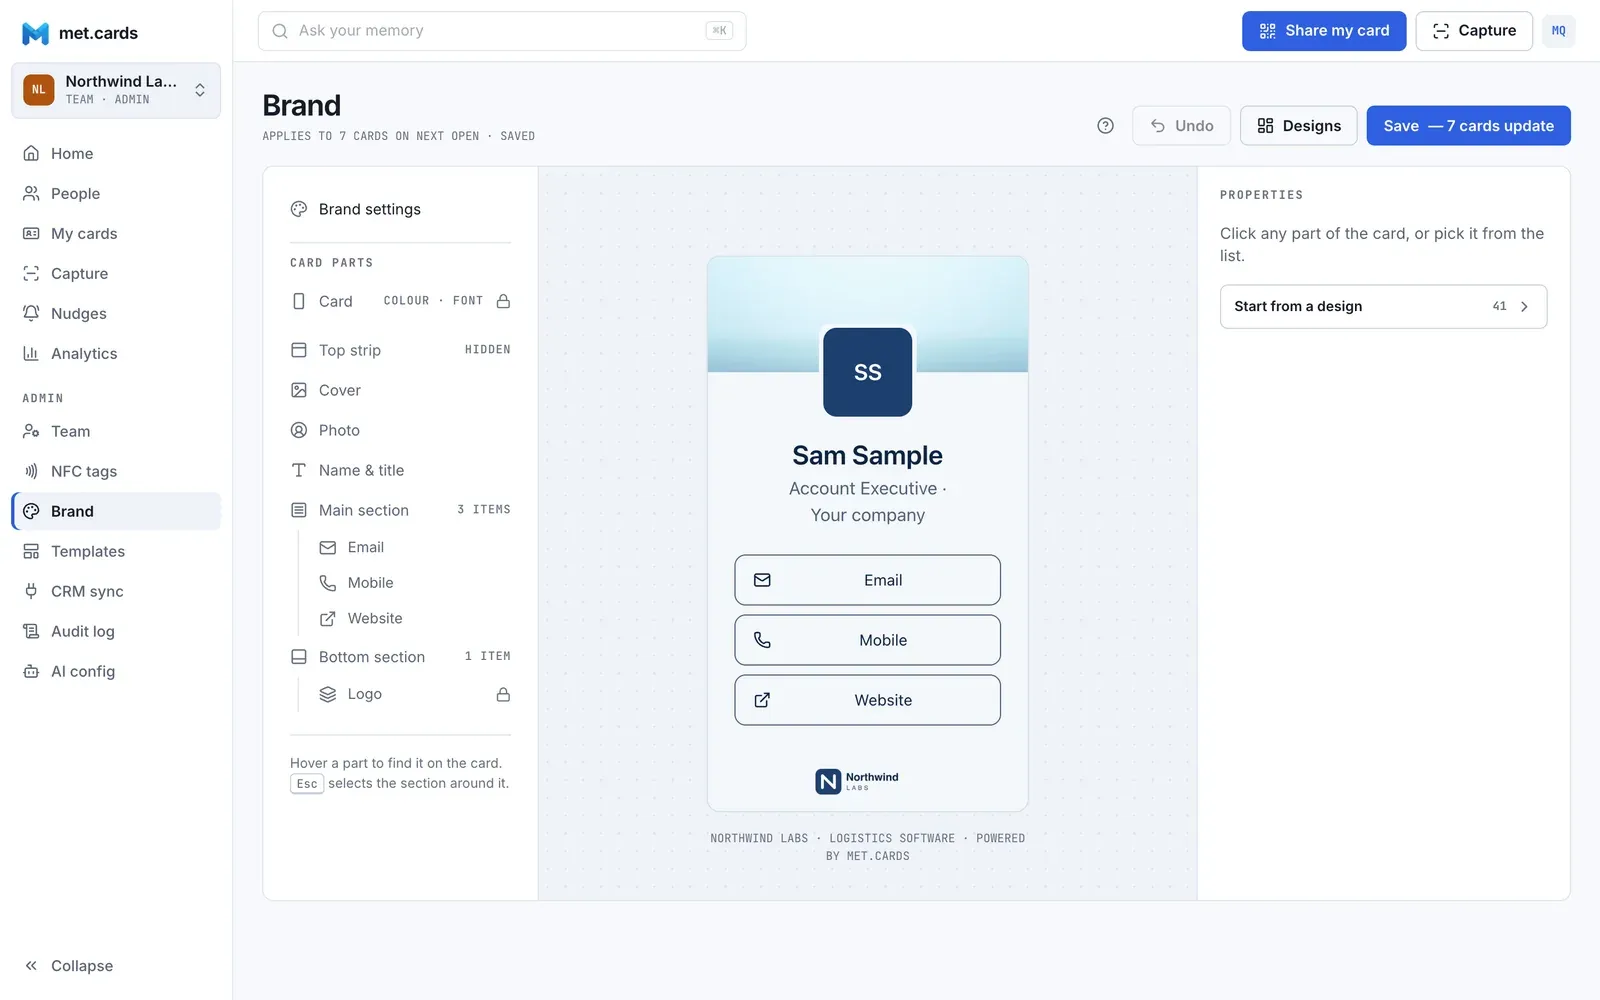This screenshot has width=1600, height=1000.
Task: Select Bottom section in card parts
Action: pos(400,657)
